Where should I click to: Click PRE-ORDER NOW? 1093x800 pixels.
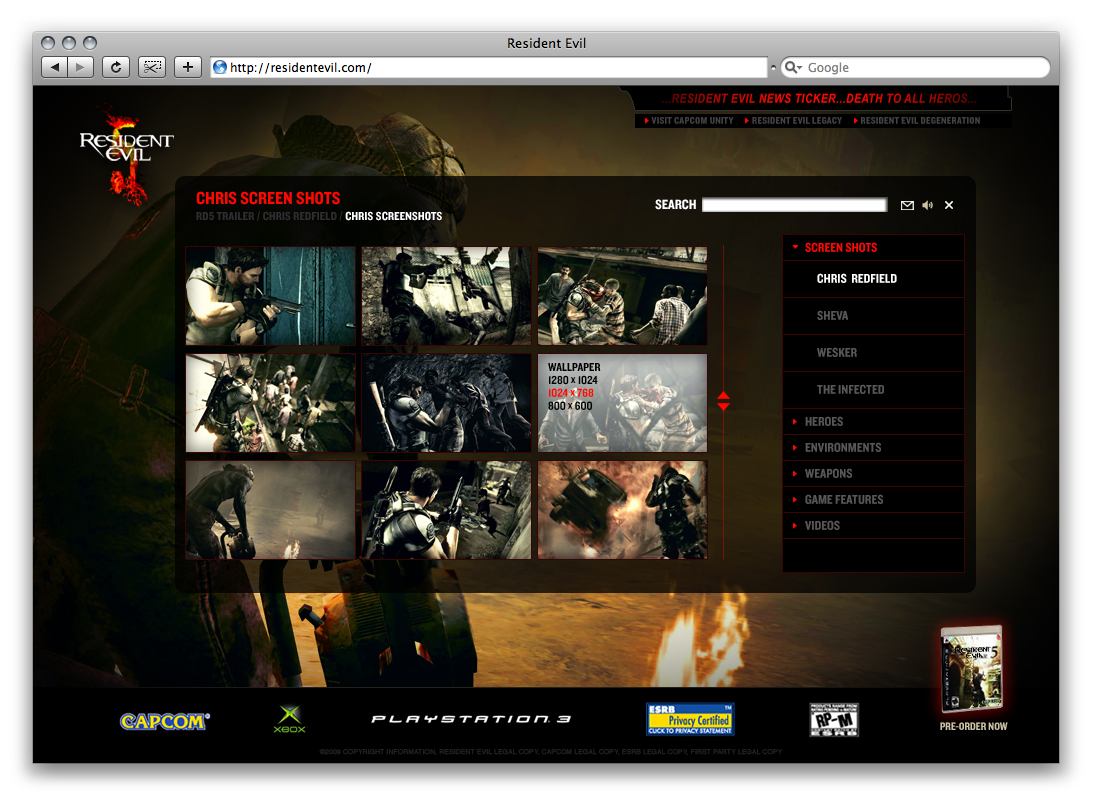coord(973,726)
